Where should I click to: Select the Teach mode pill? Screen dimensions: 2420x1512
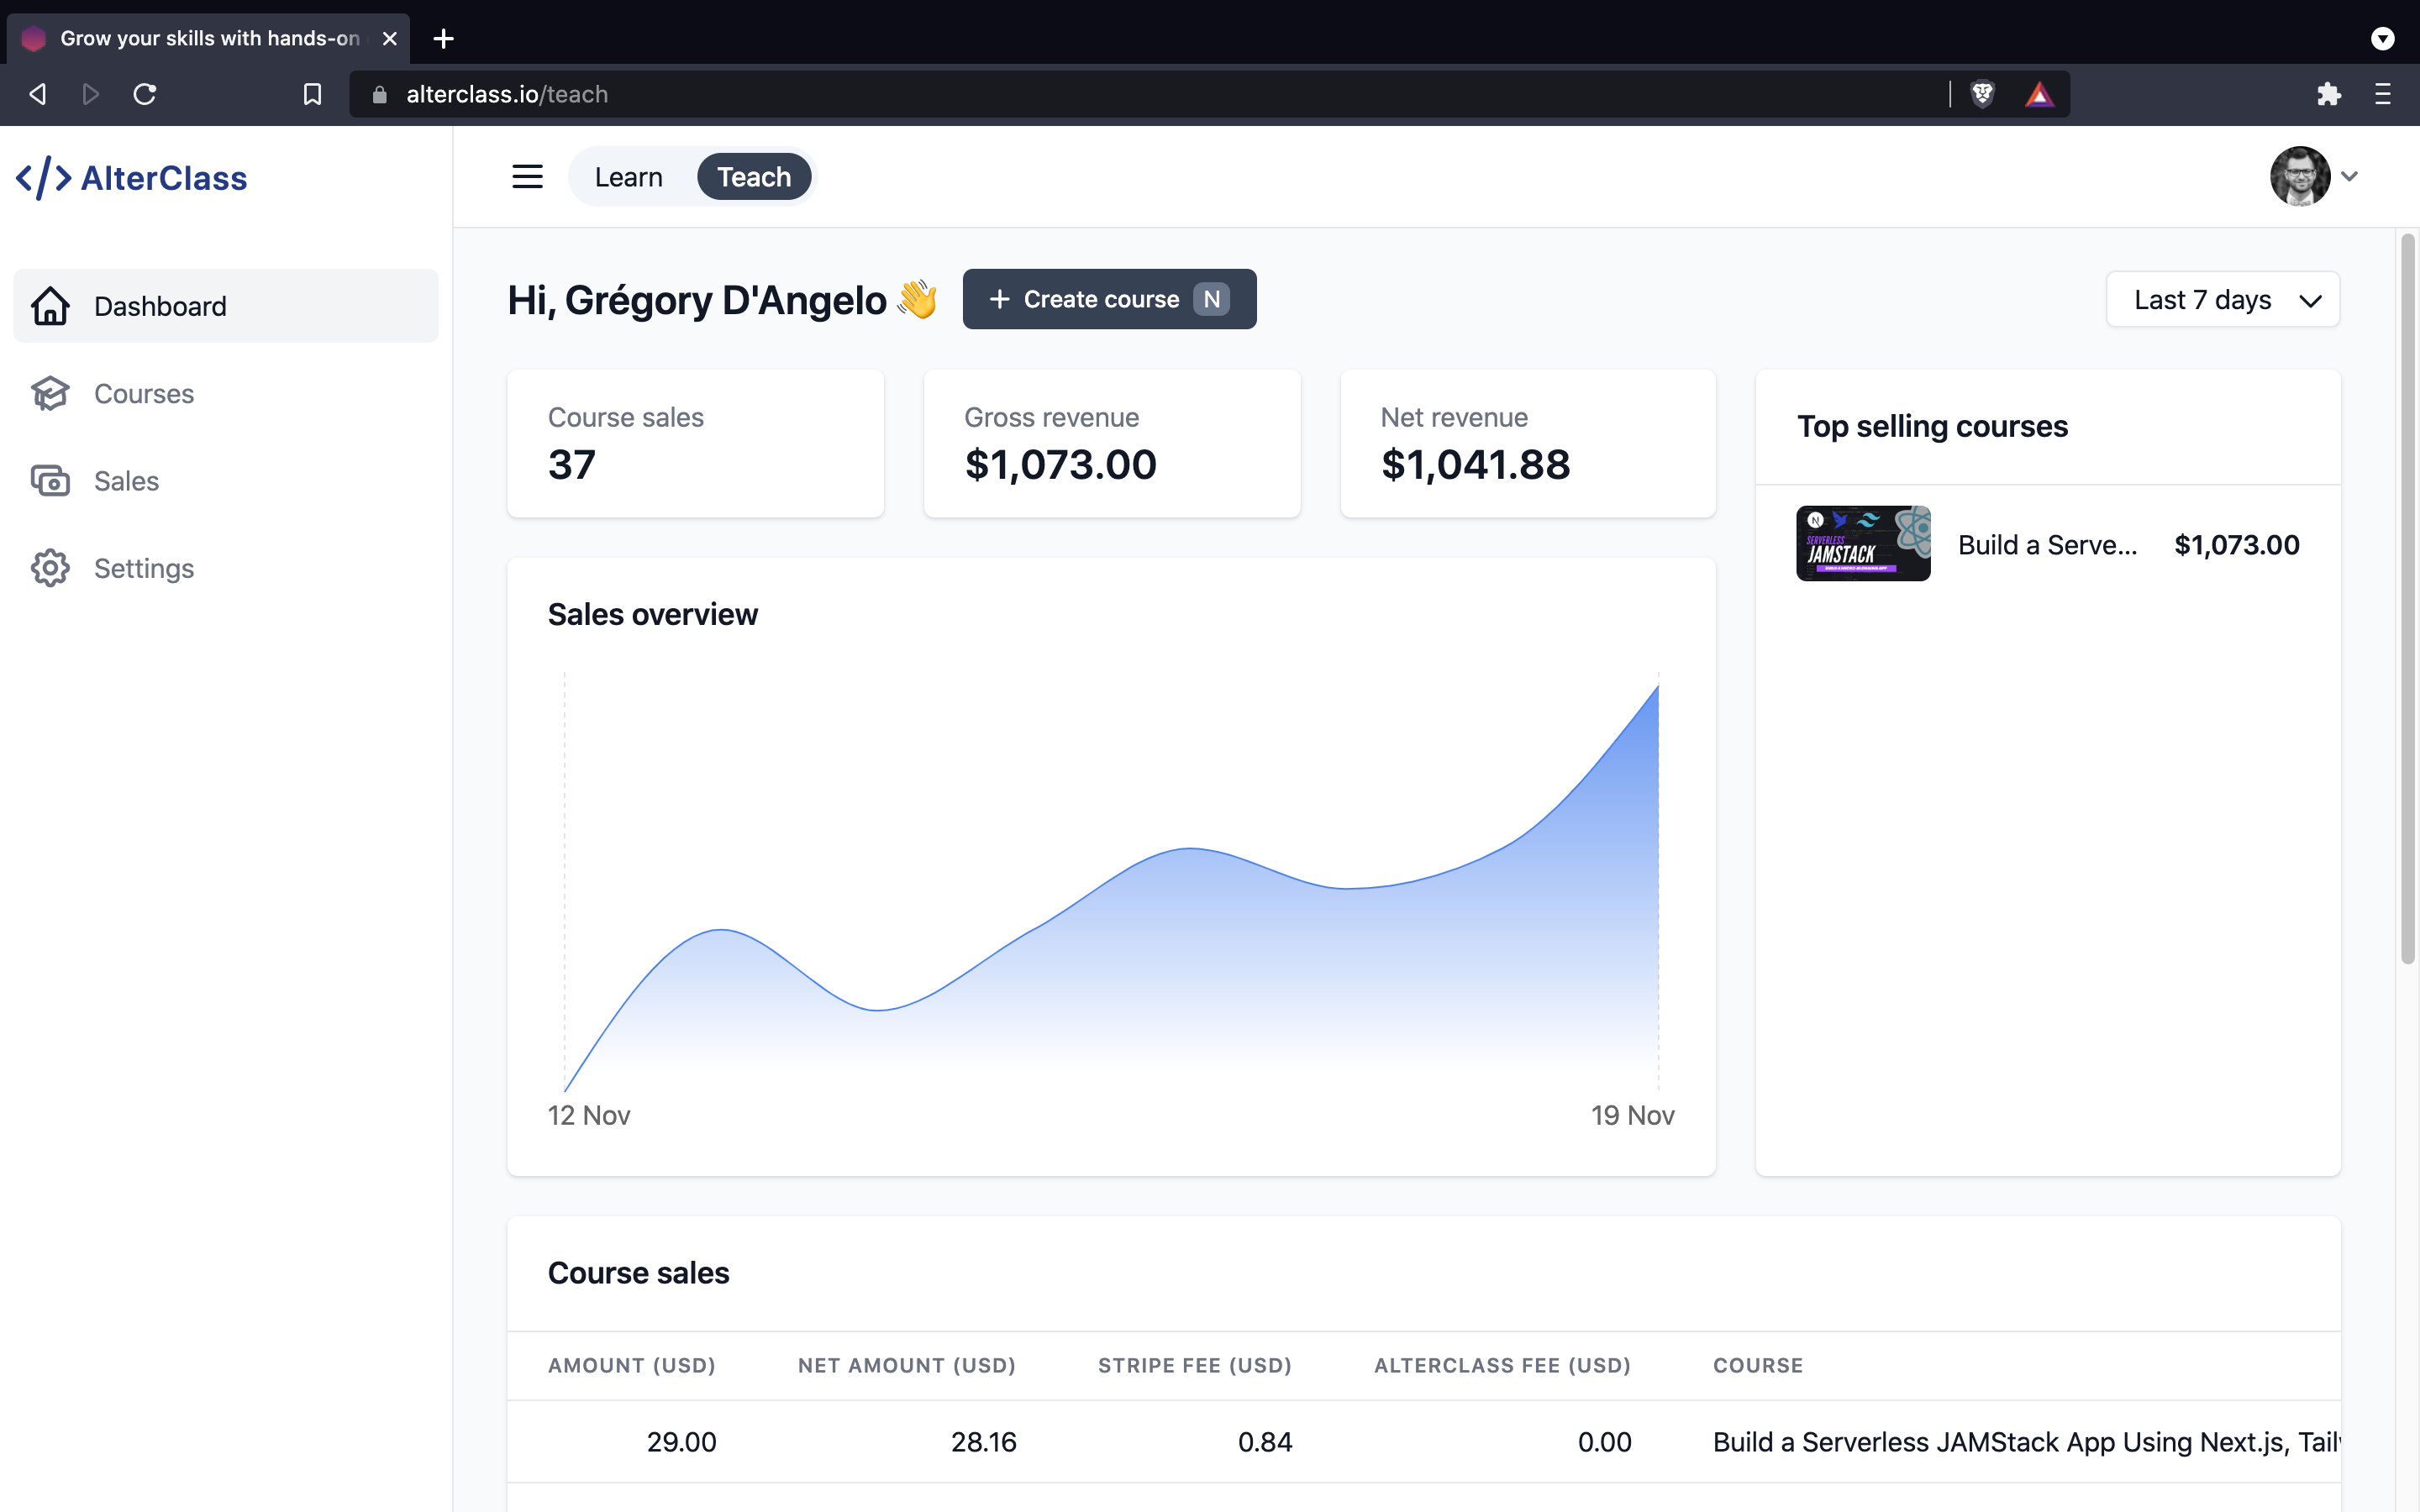coord(754,177)
